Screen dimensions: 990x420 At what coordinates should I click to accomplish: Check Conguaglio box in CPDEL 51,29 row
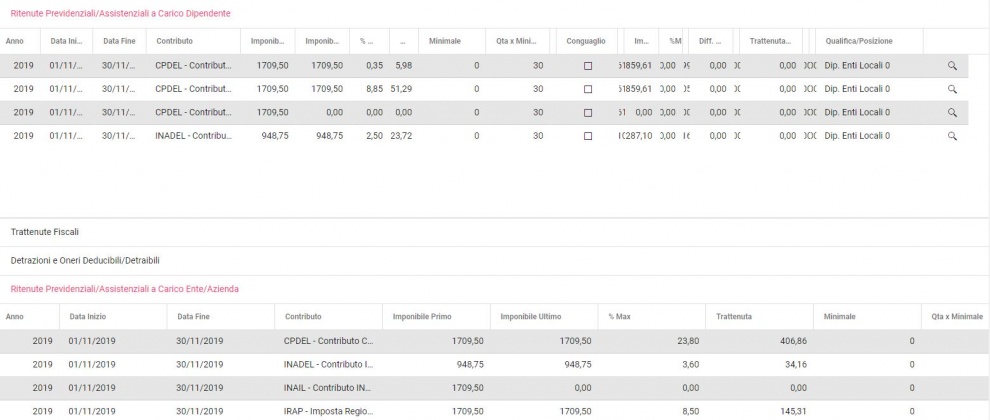587,89
